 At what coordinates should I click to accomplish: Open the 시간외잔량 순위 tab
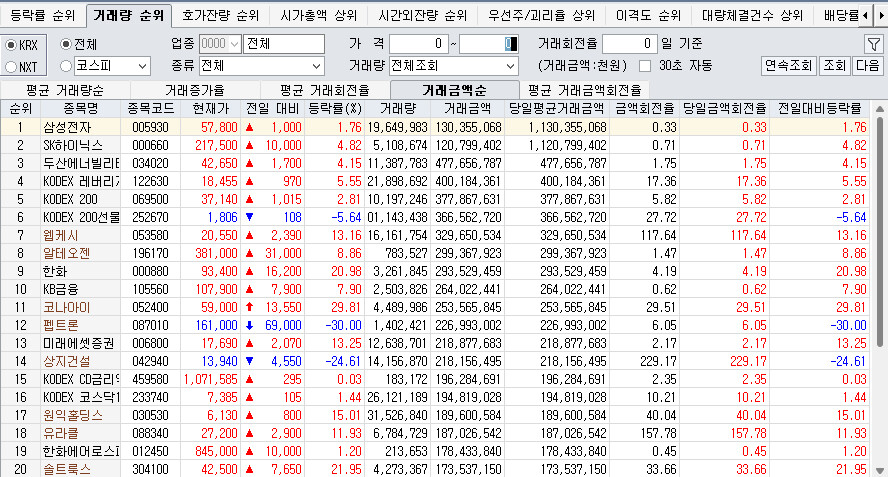click(422, 16)
